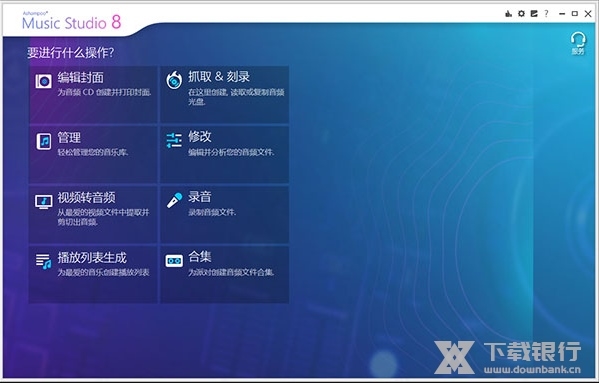The image size is (599, 383).
Task: Open the 修改 audio editing tile
Action: [224, 154]
